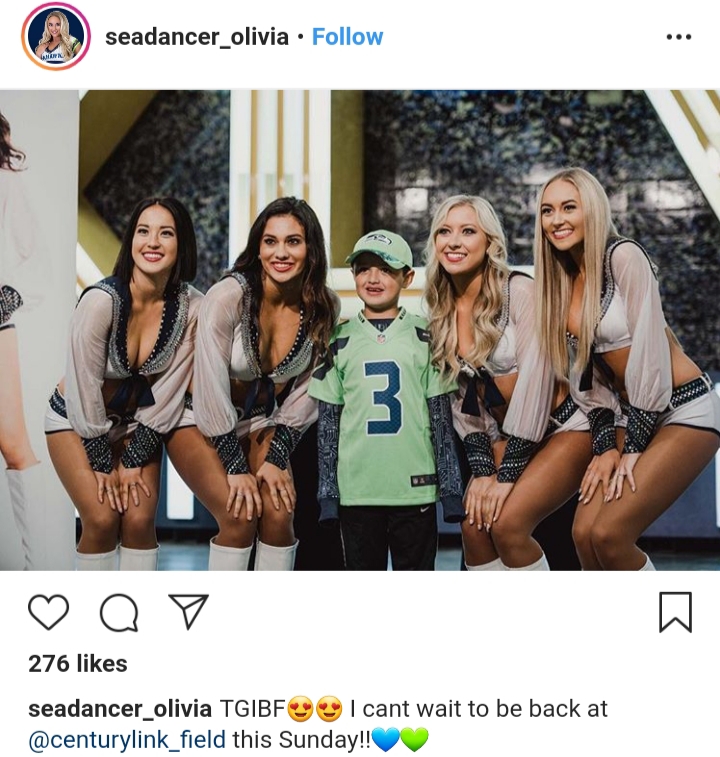720x757 pixels.
Task: Like the post with the heart icon
Action: 48,612
